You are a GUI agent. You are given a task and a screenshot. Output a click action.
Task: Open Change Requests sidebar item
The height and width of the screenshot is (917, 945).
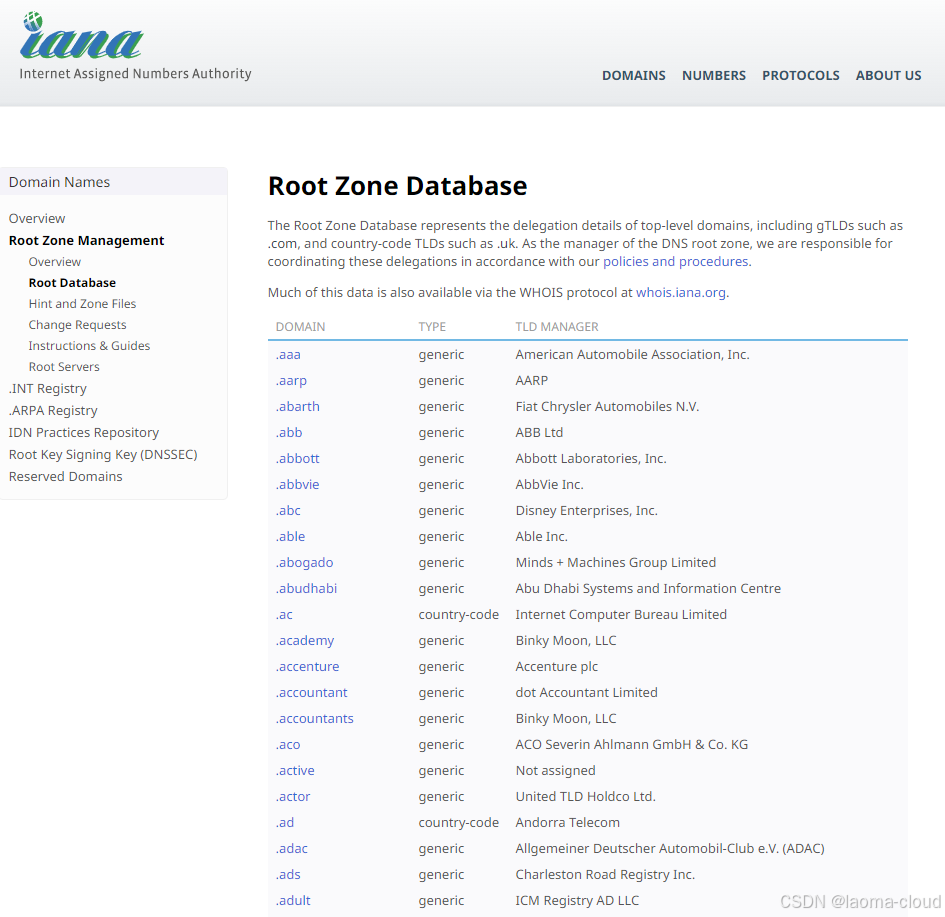click(77, 325)
